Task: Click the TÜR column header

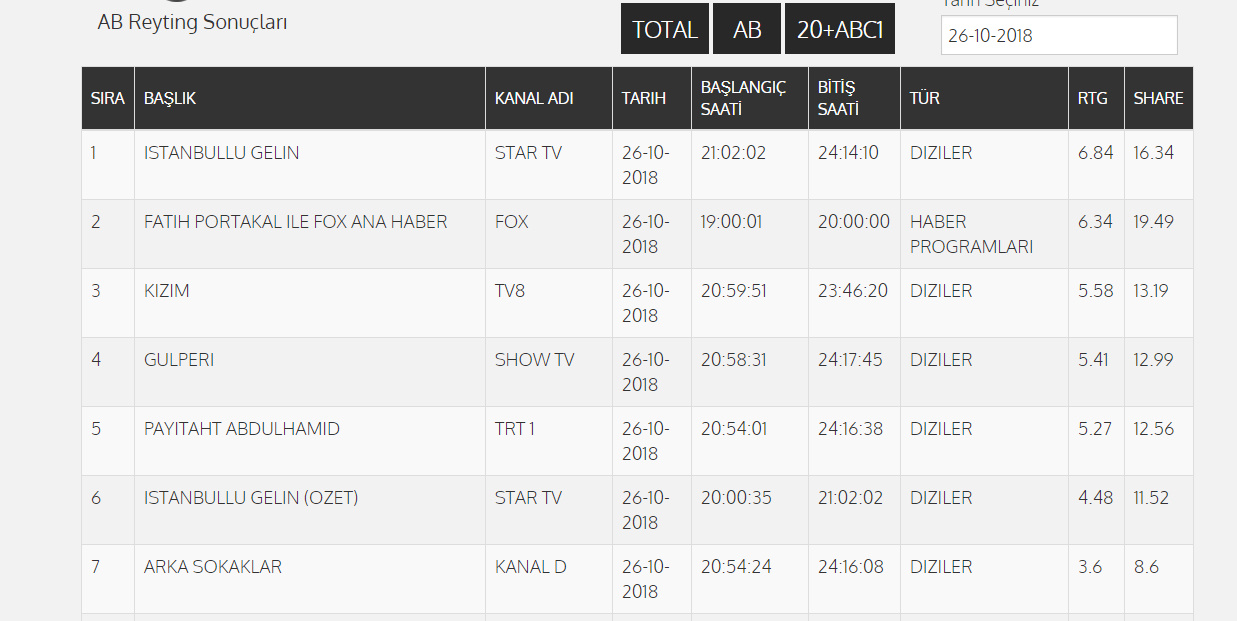Action: [924, 98]
